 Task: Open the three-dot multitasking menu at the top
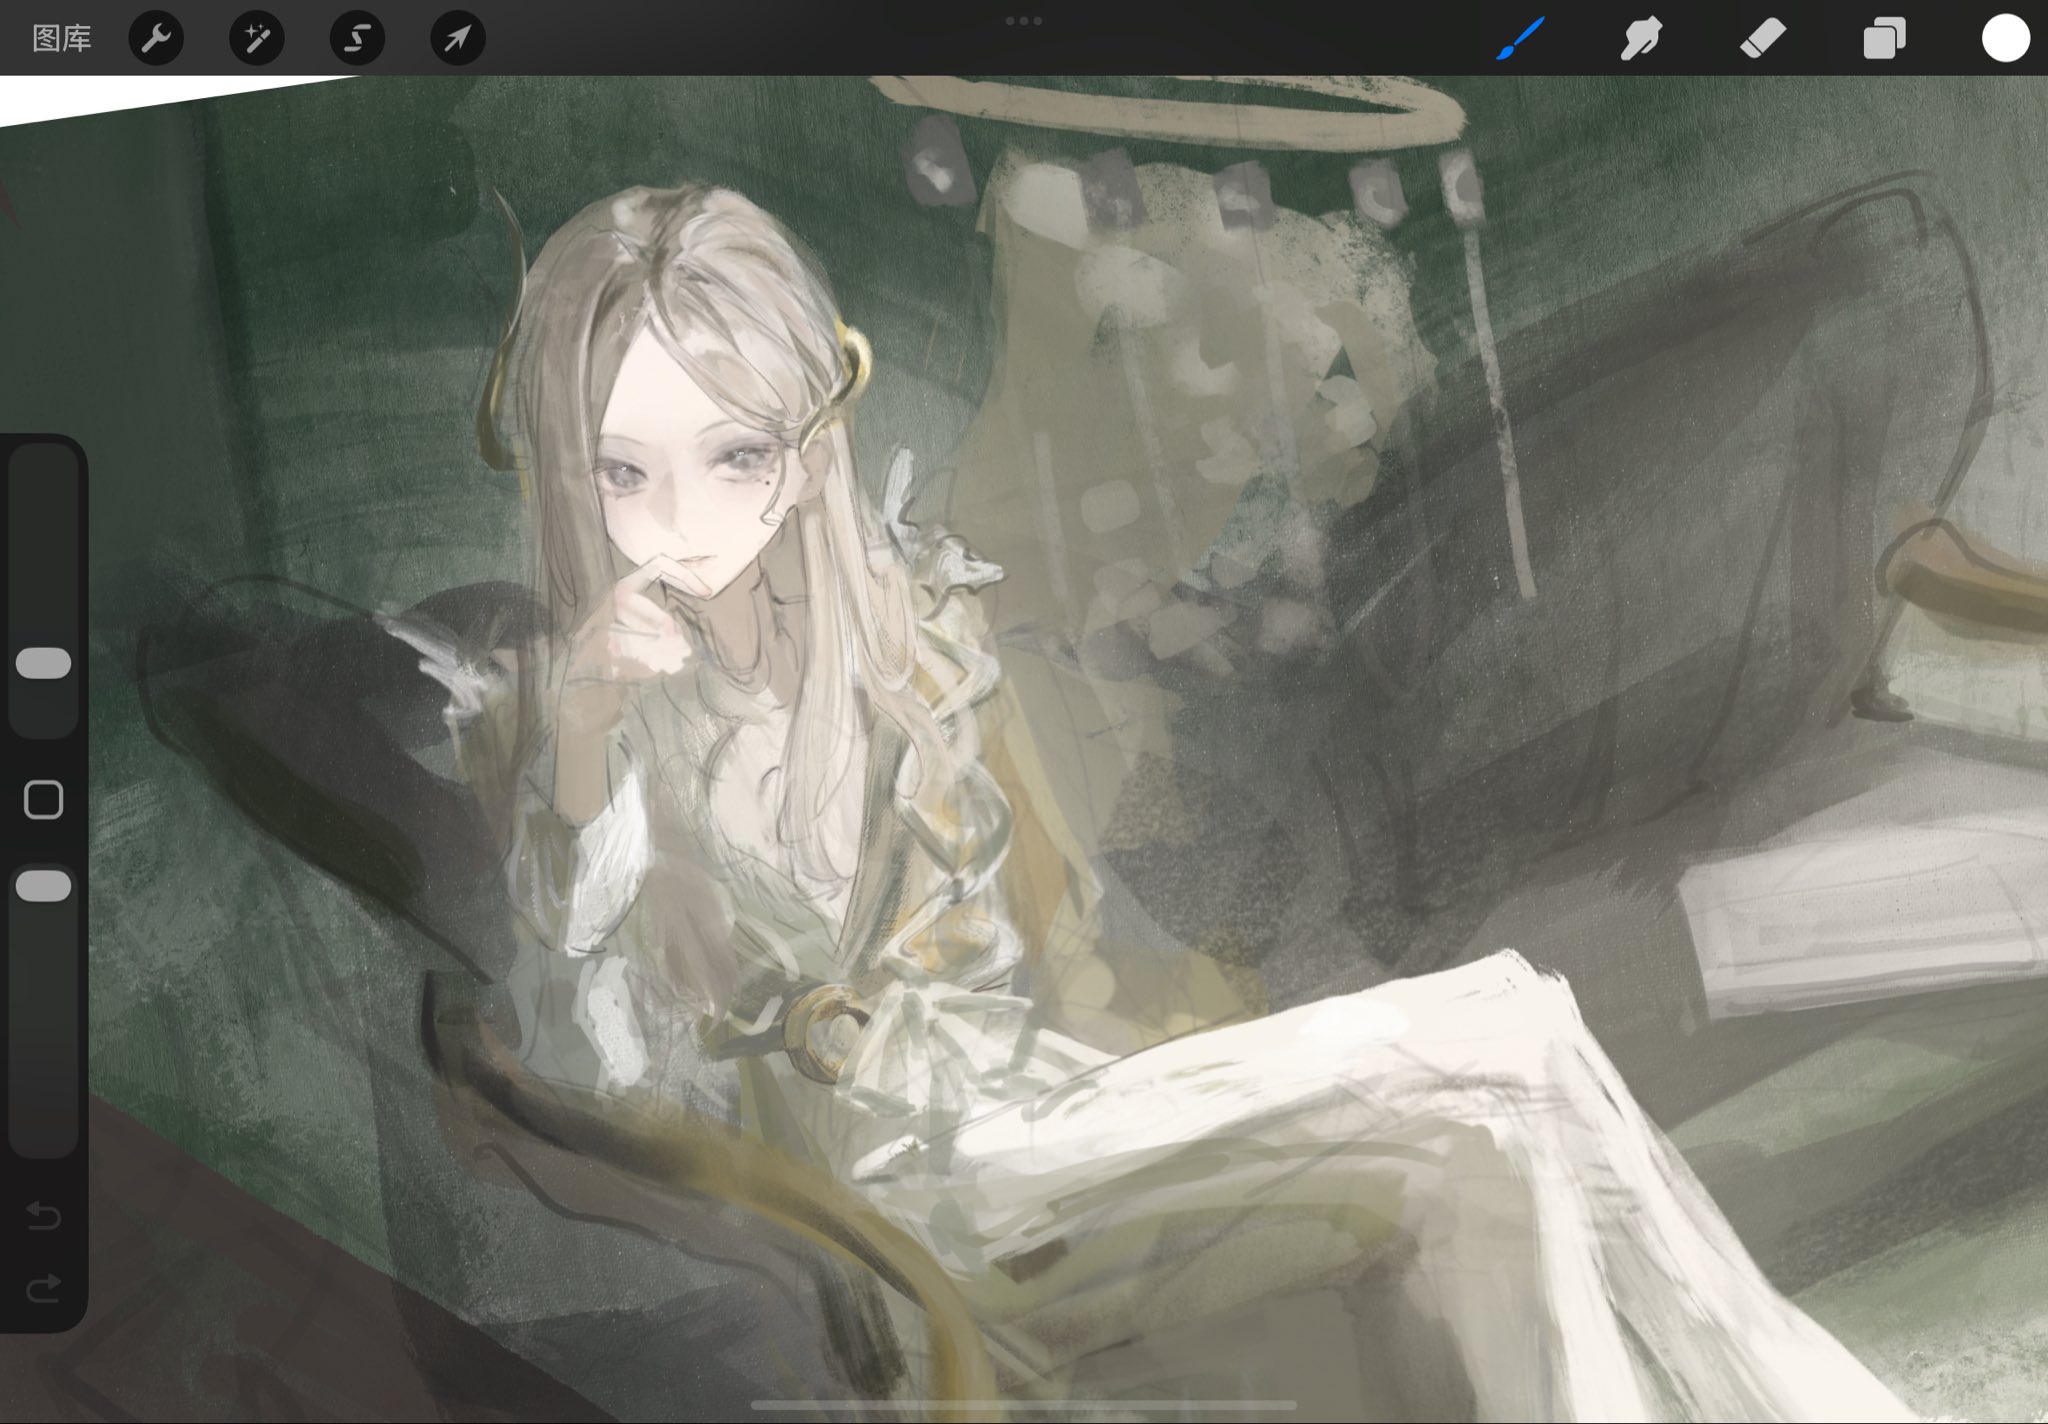click(x=1023, y=20)
